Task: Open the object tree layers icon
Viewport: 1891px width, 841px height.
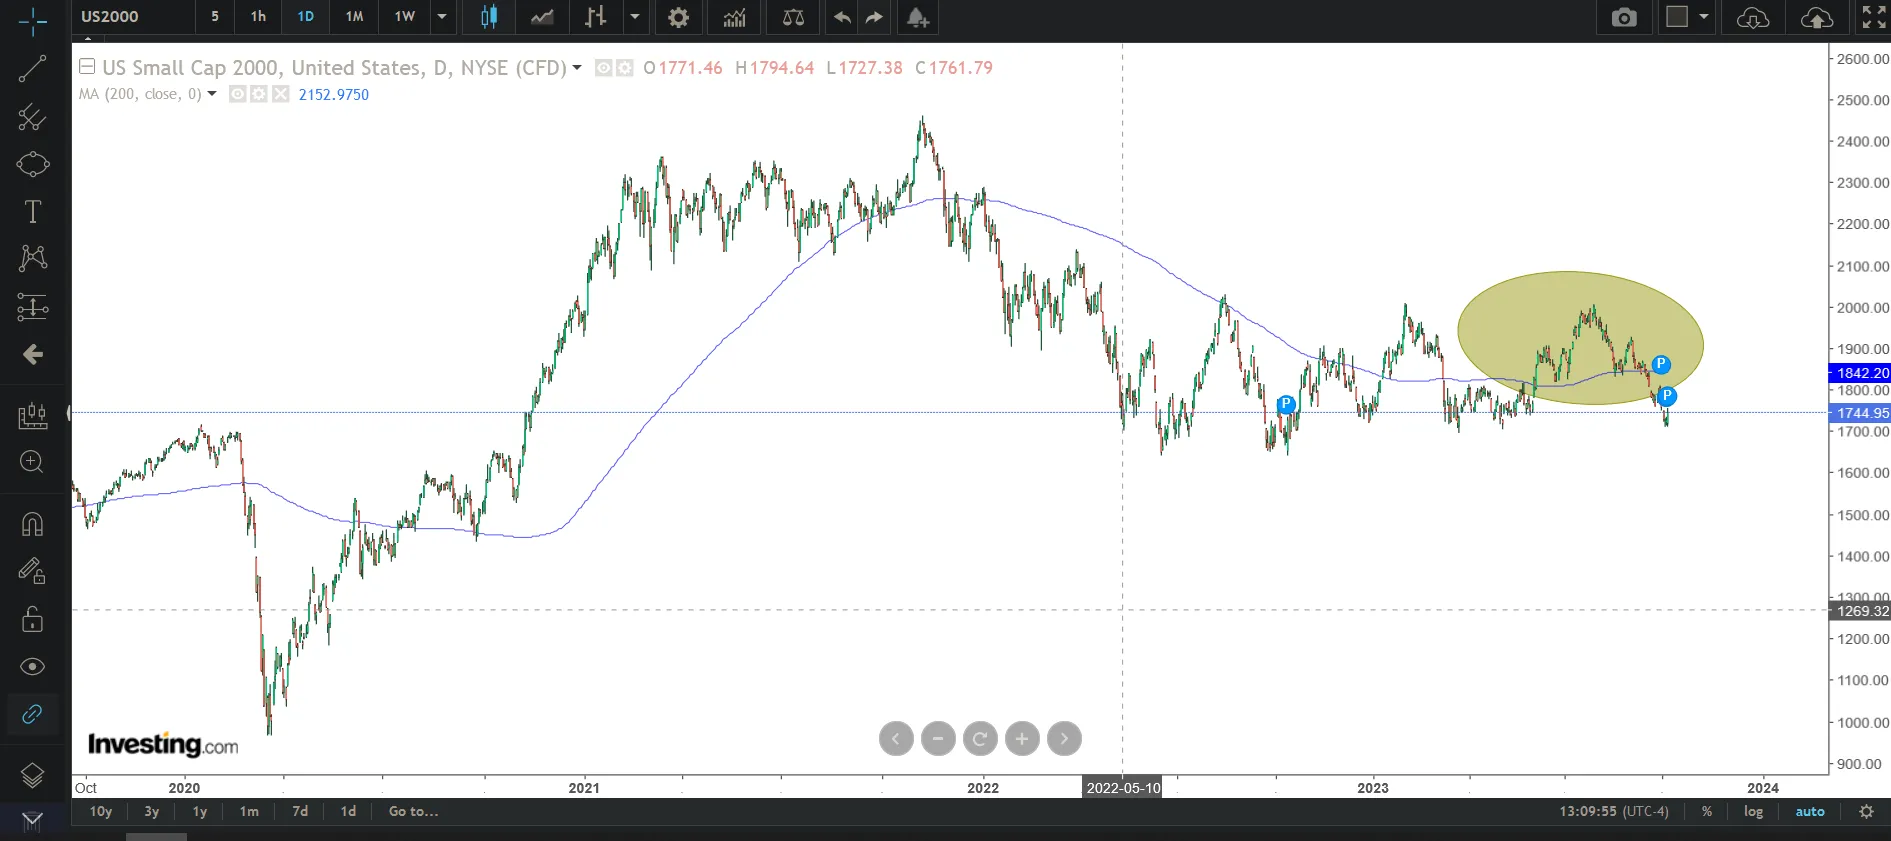Action: 32,775
